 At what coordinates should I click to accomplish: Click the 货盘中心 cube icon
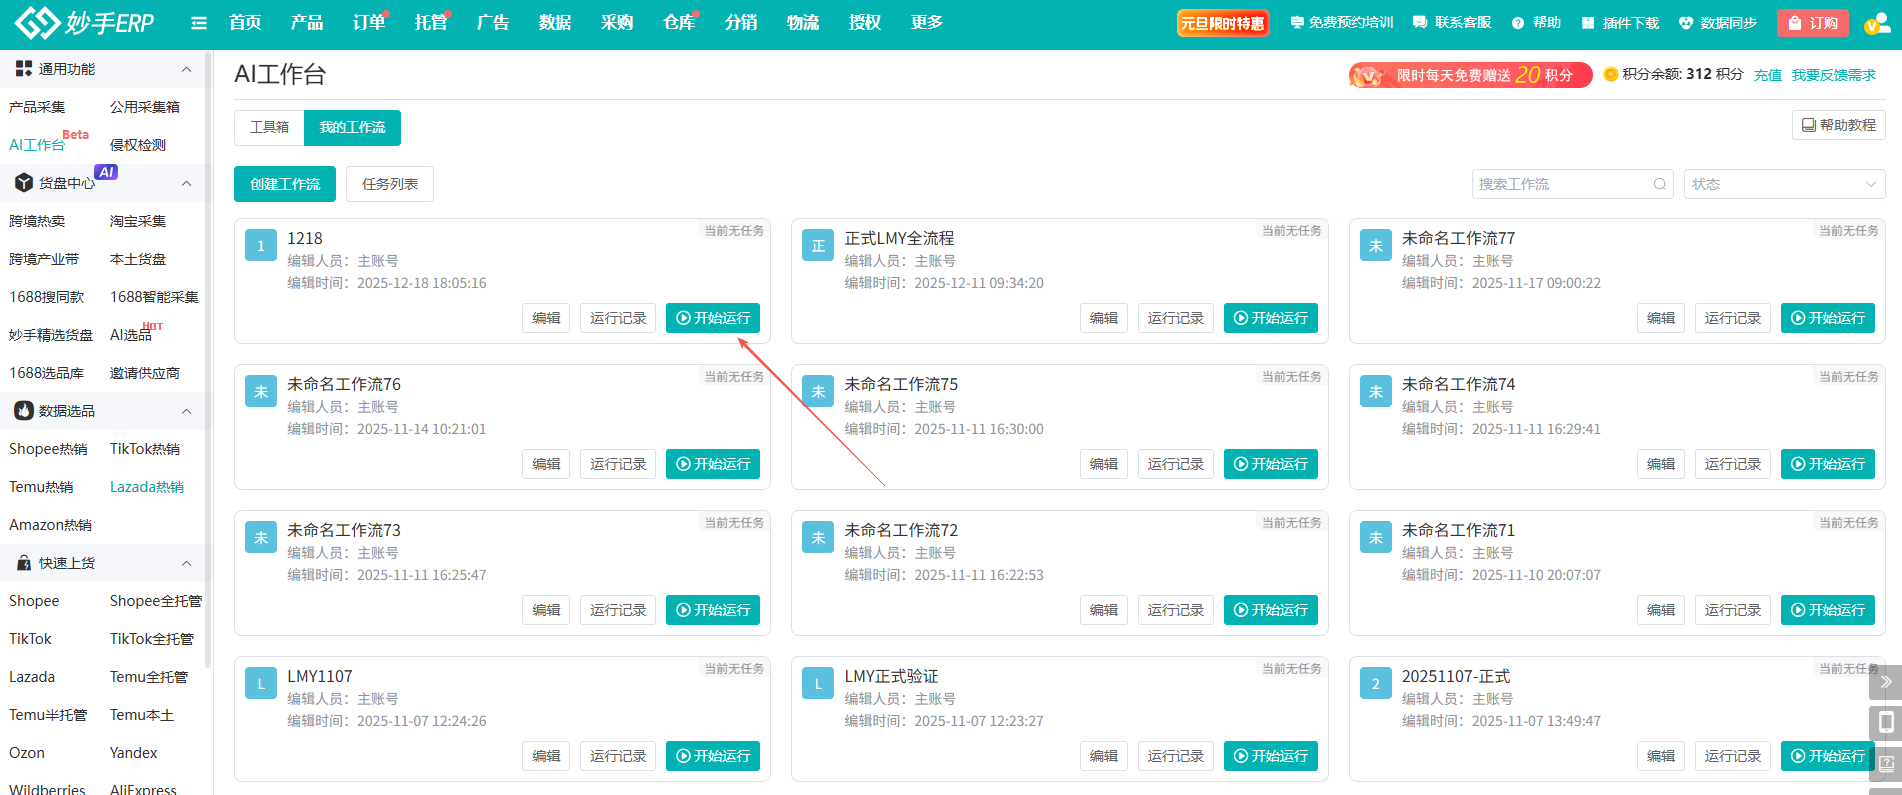(x=24, y=183)
